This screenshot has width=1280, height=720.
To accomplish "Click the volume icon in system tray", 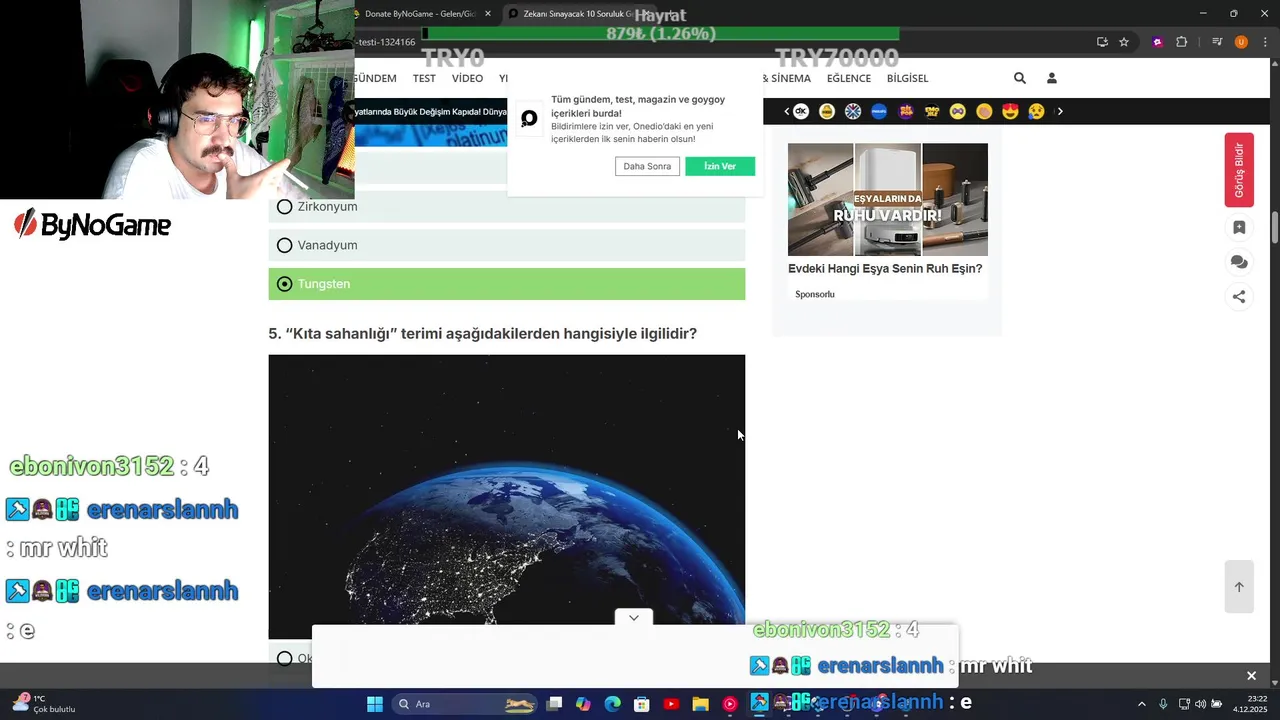I will tap(1200, 704).
